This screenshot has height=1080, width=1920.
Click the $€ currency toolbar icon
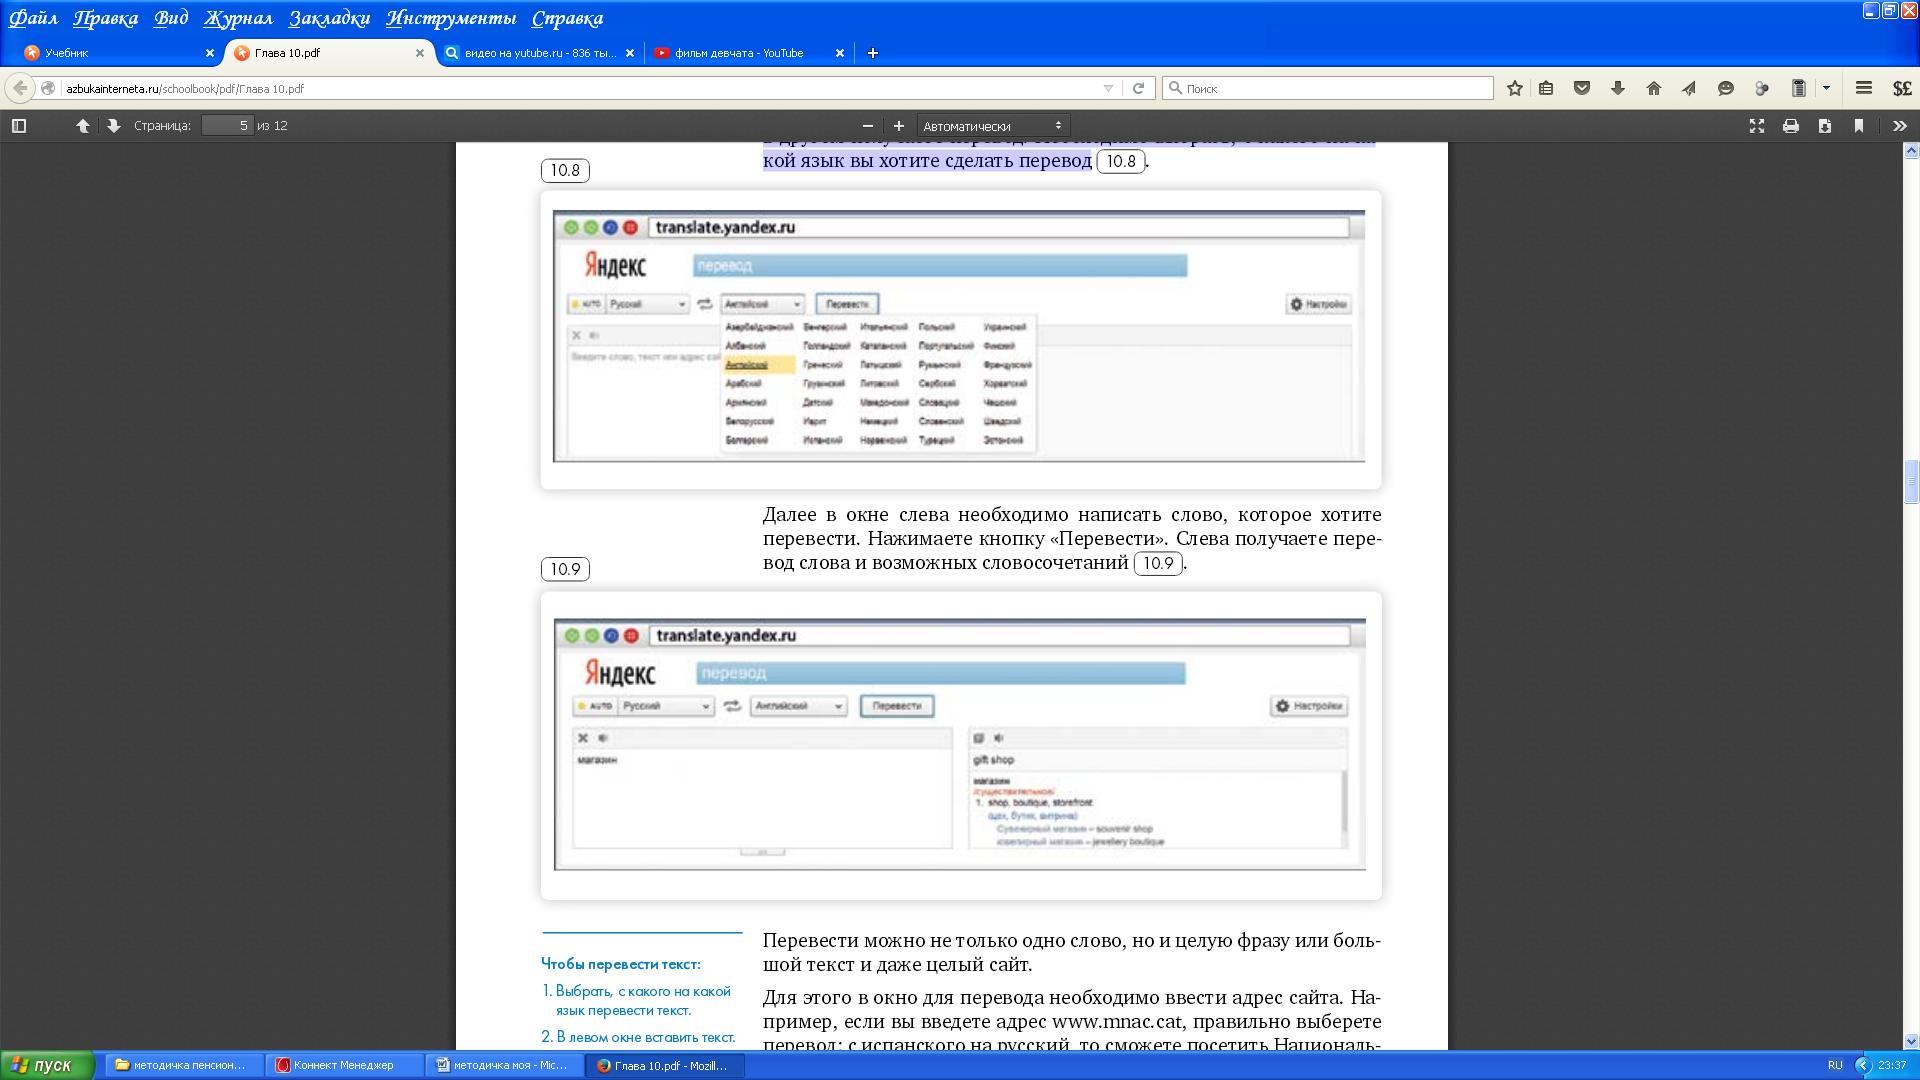[x=1902, y=88]
